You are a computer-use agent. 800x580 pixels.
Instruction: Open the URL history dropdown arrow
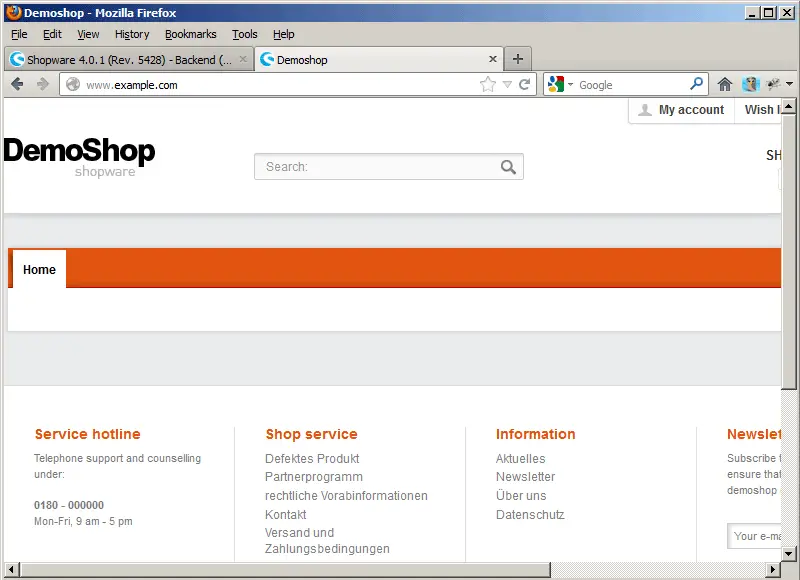(507, 85)
